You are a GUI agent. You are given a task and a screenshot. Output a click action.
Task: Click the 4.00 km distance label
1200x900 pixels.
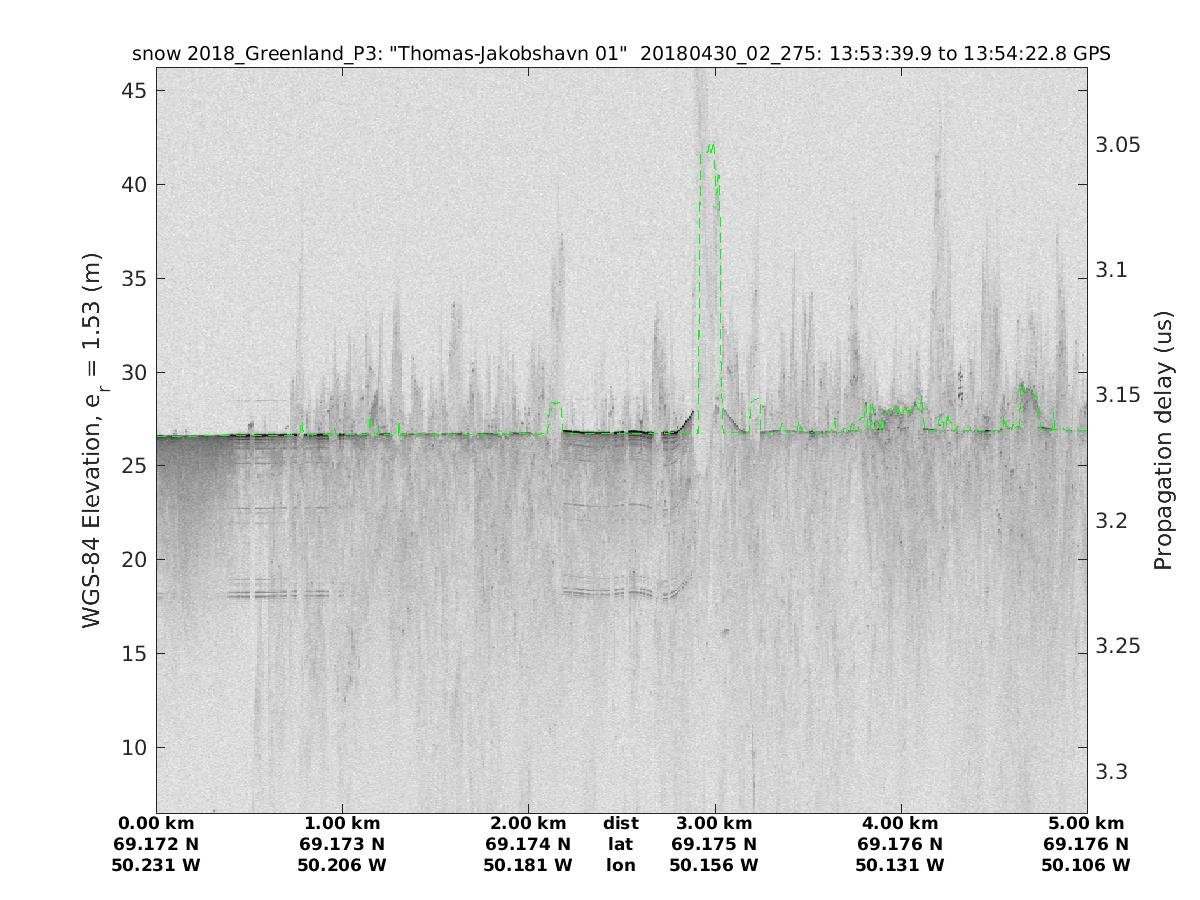point(900,824)
